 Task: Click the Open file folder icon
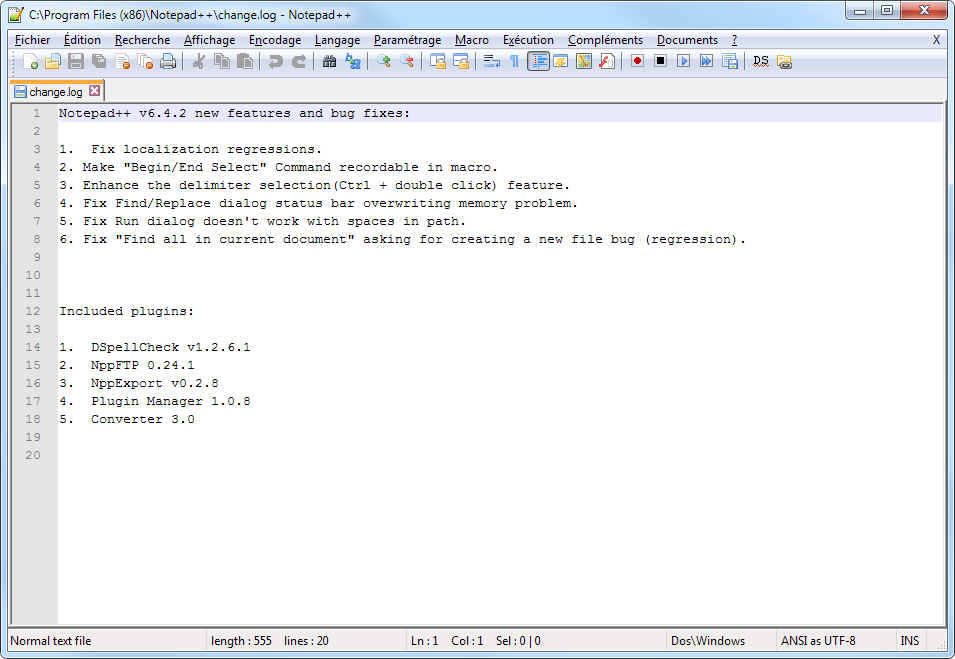point(53,61)
